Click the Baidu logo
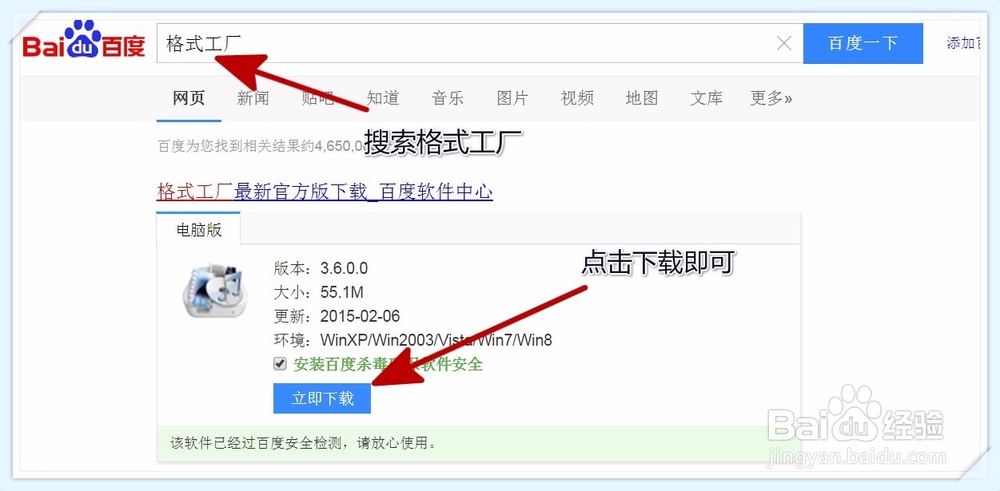The image size is (1000, 491). pos(84,40)
